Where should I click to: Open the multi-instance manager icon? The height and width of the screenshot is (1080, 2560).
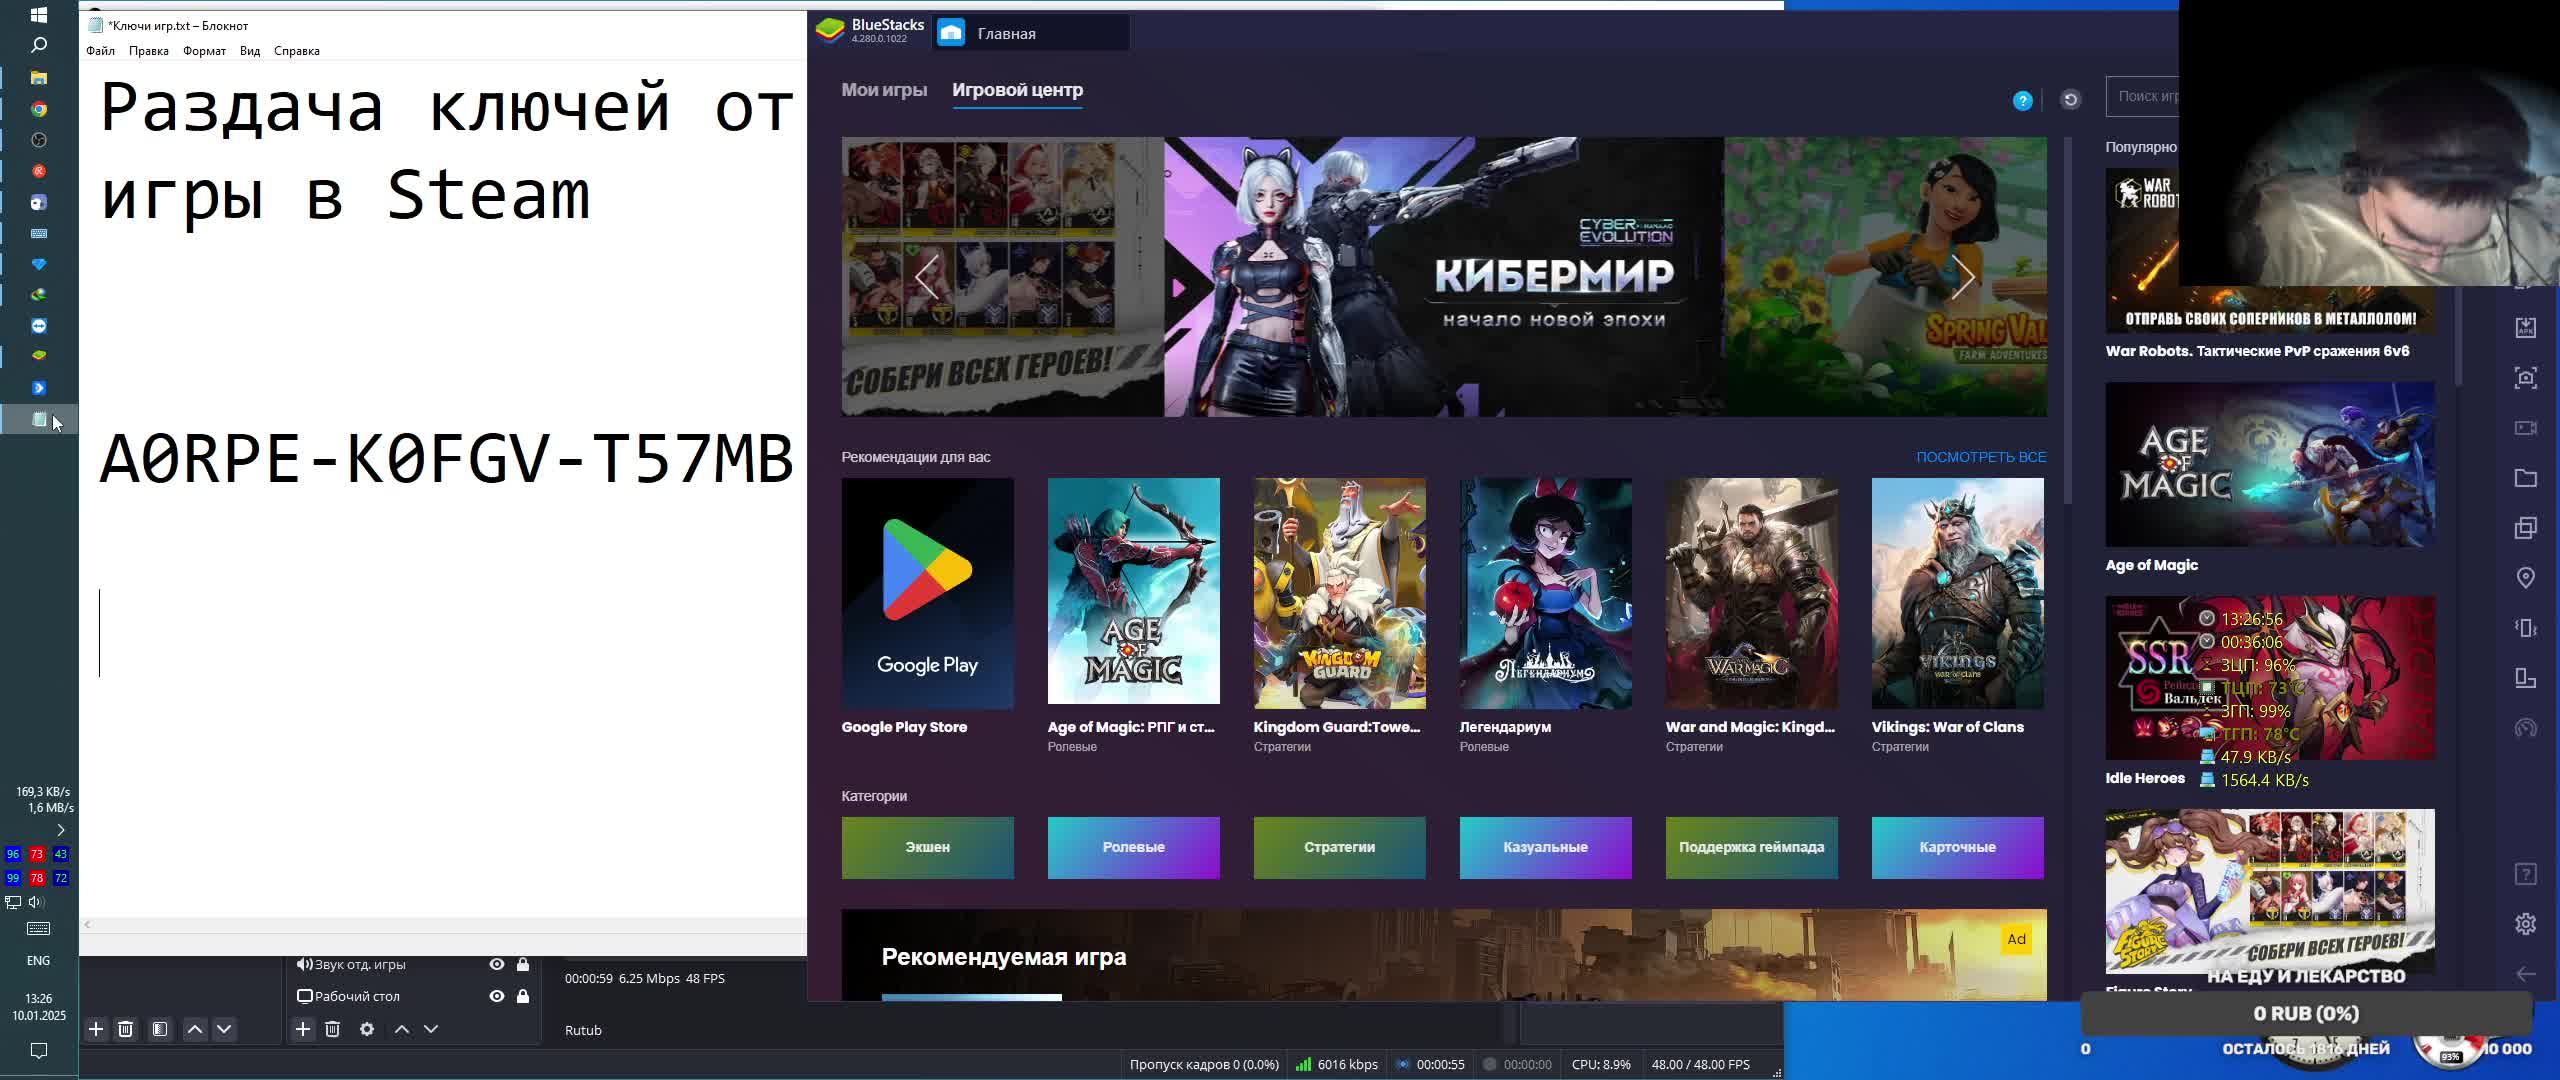pos(2525,528)
